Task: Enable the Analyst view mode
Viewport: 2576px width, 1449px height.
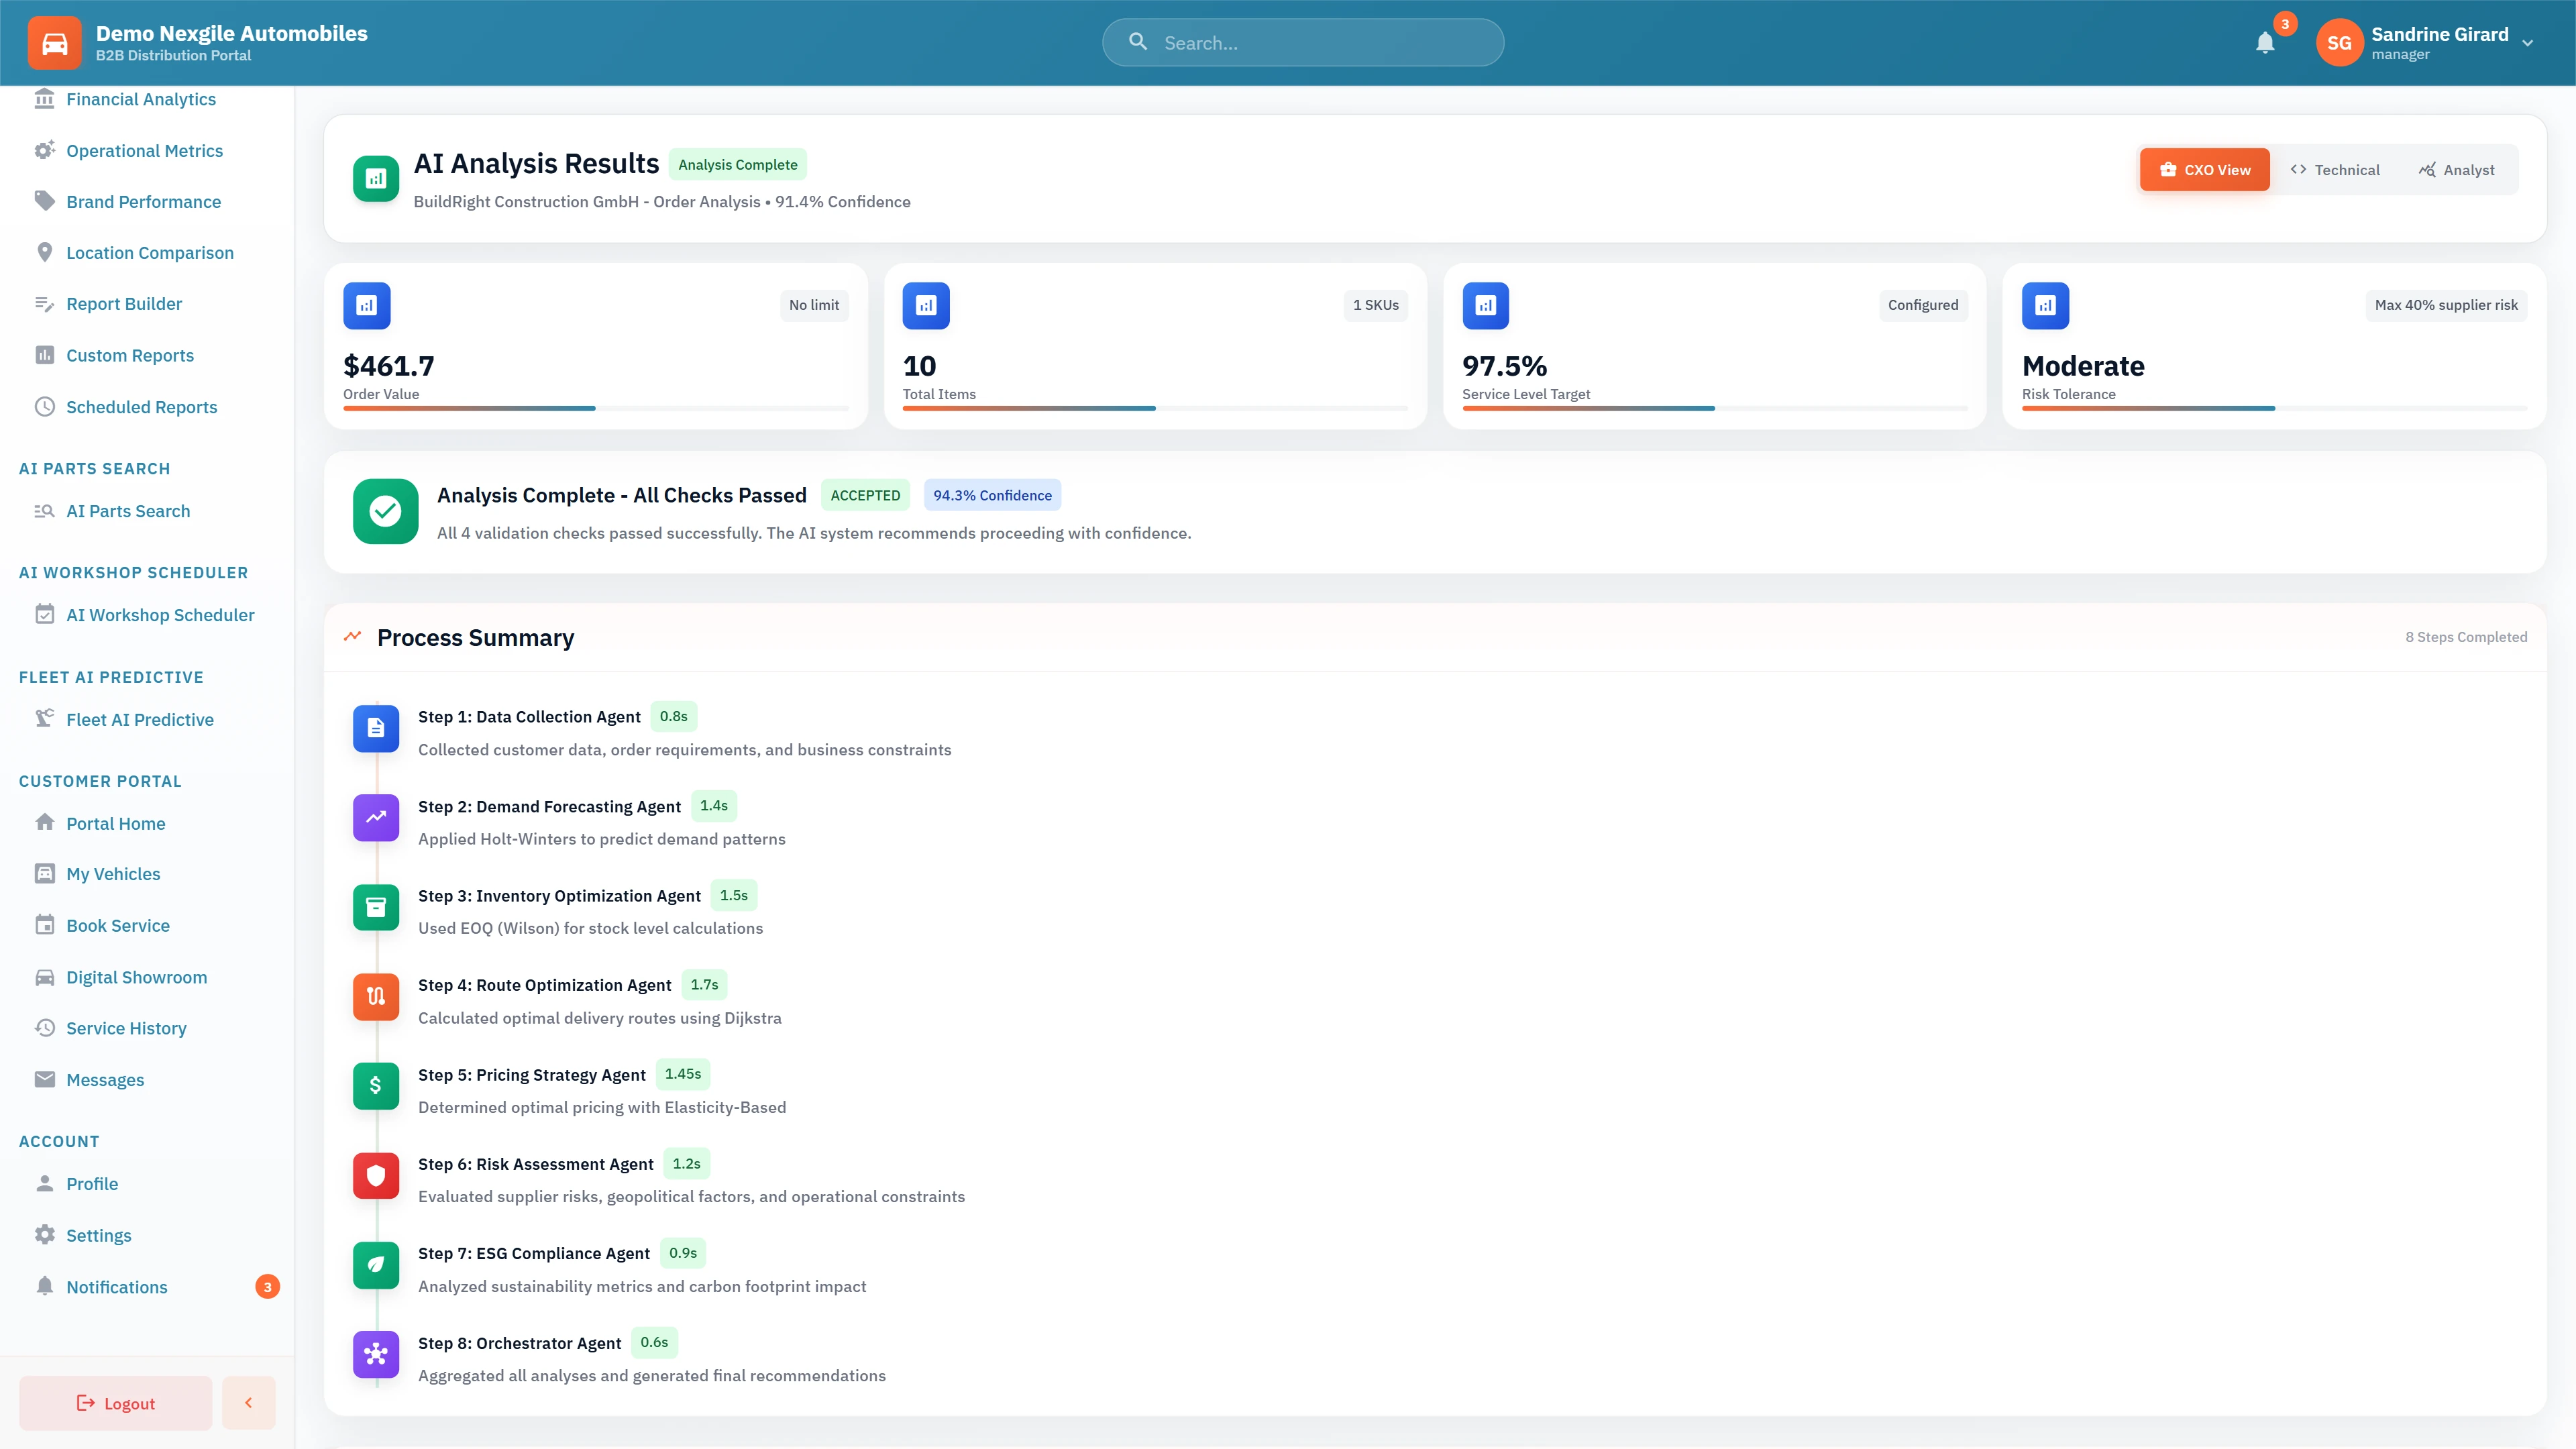Action: point(2459,169)
